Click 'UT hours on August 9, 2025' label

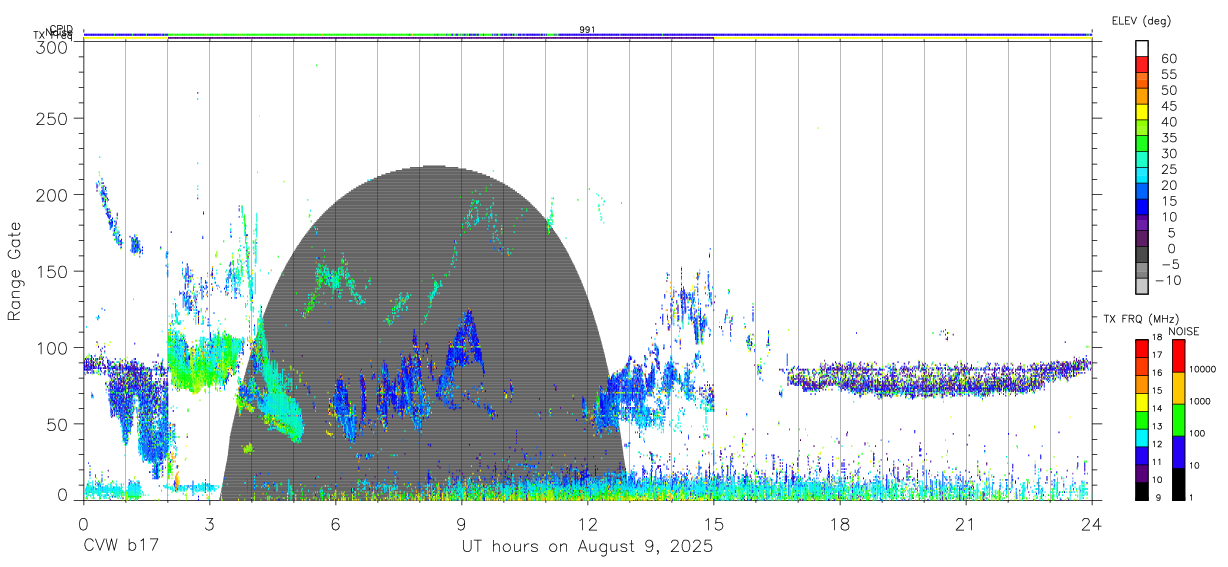tap(587, 547)
